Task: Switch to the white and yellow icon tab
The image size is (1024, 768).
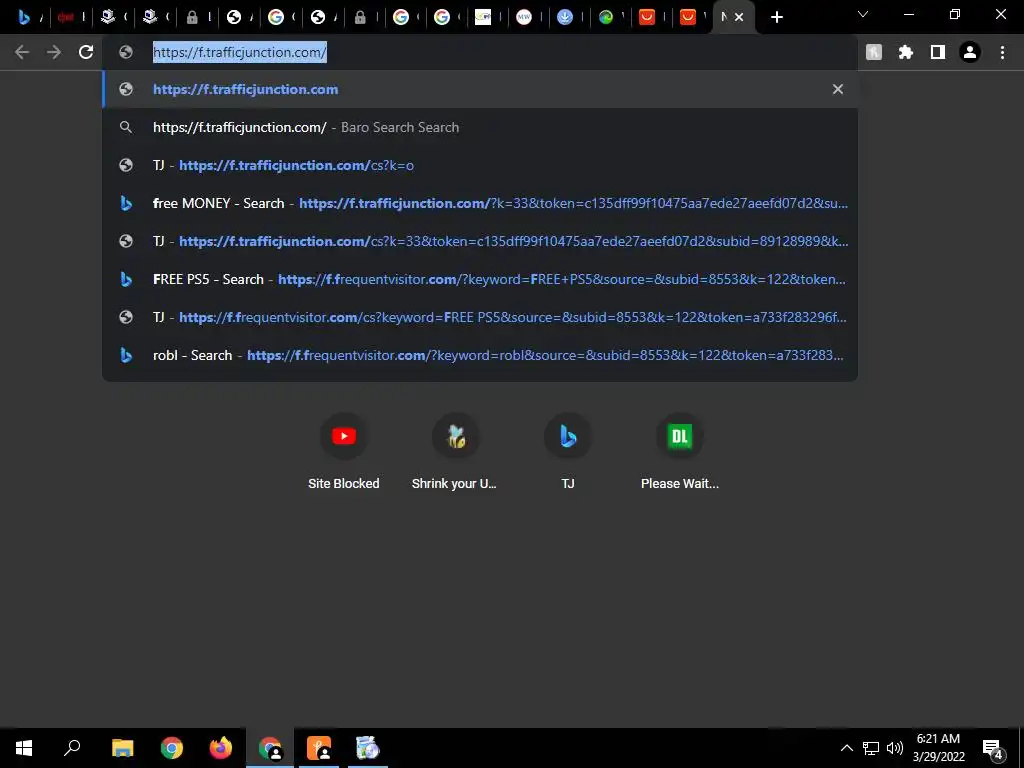Action: coord(483,17)
